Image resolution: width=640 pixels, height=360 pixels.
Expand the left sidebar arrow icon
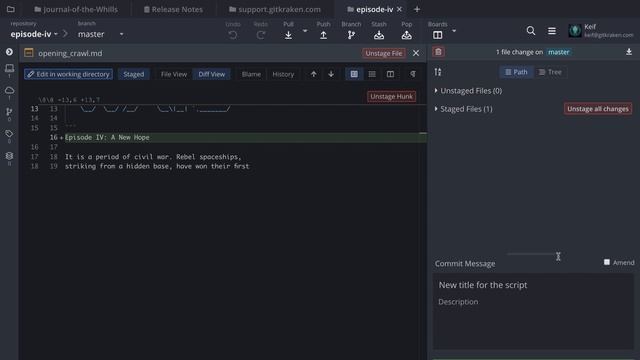tap(9, 52)
